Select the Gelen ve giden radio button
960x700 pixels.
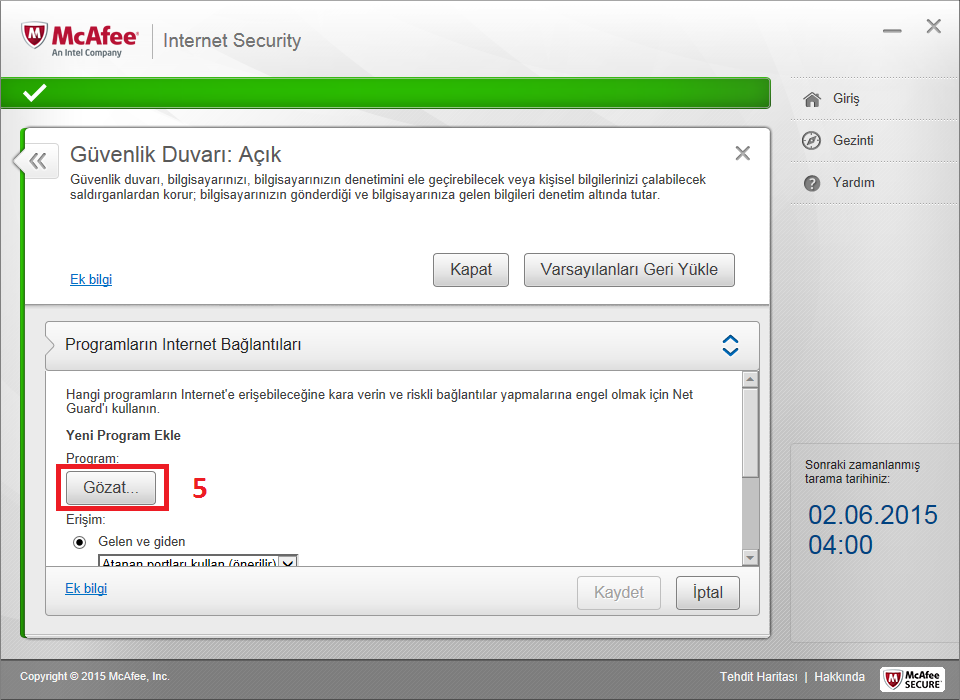pos(80,542)
